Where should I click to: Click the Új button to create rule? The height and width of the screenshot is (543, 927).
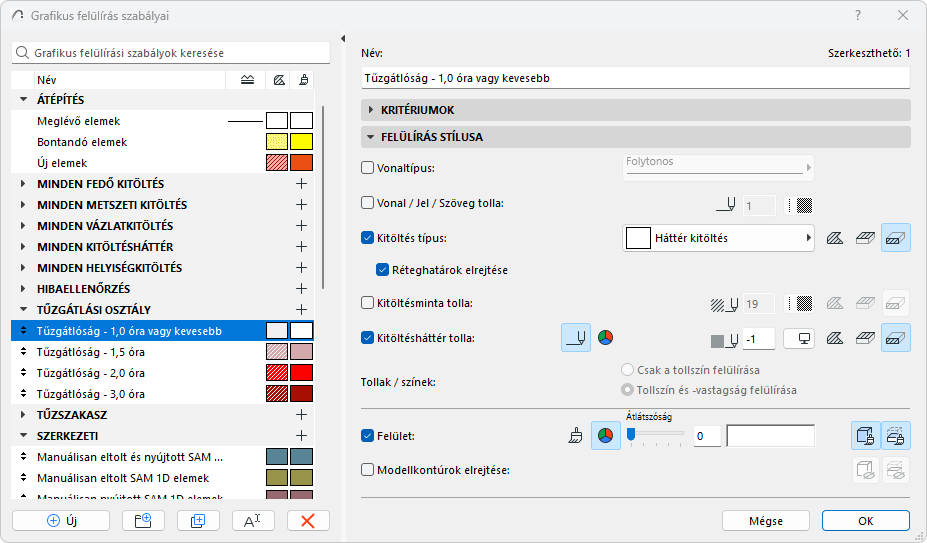pos(61,521)
